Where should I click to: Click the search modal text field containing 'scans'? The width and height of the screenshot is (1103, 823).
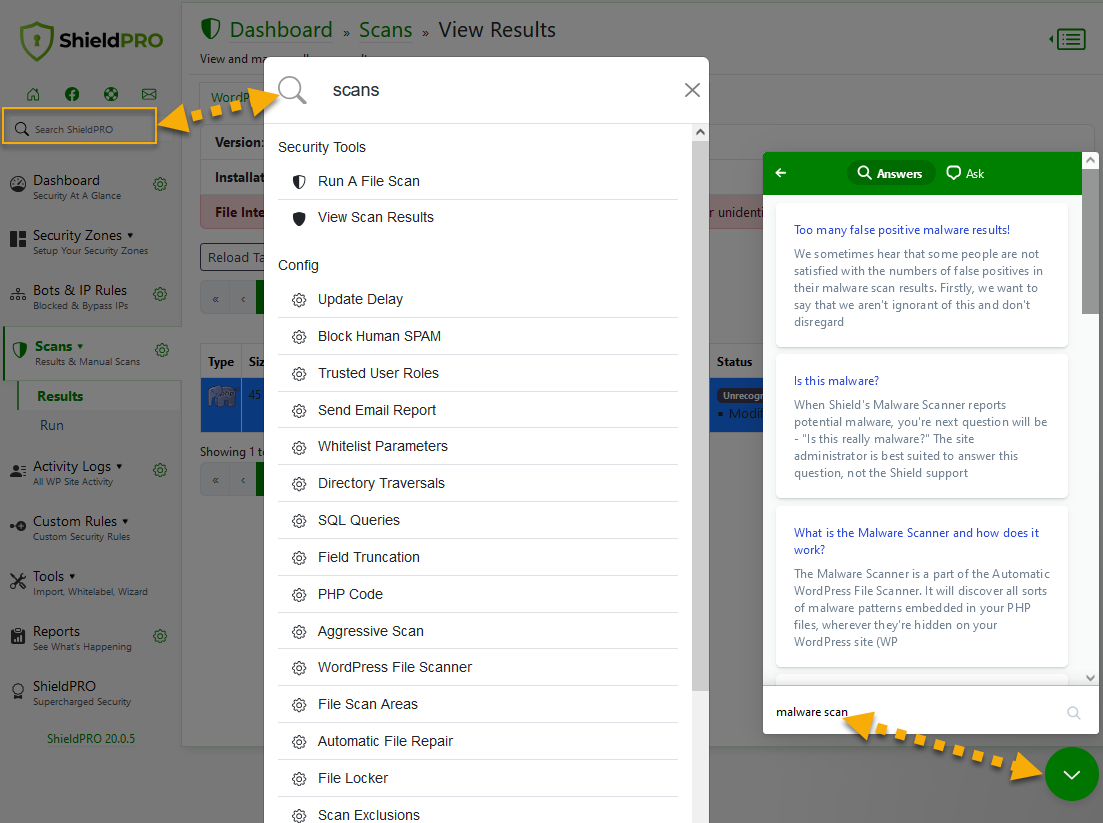pos(499,90)
